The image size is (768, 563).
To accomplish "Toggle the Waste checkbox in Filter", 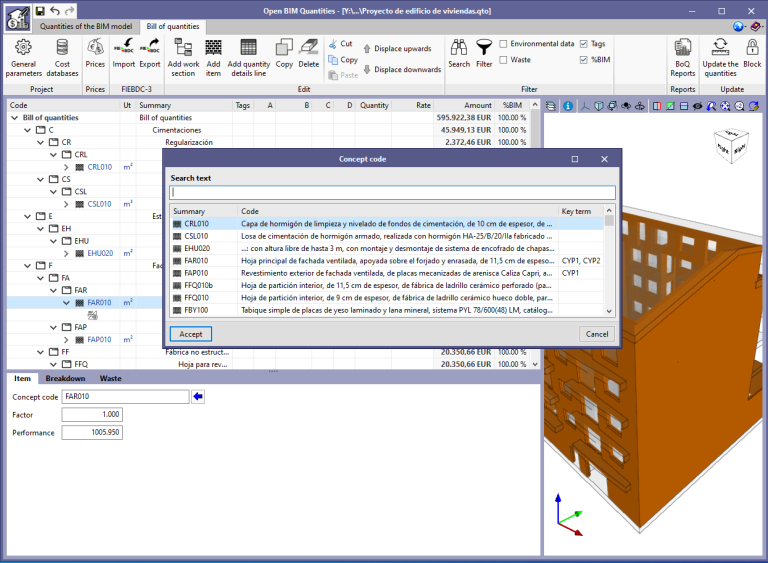I will 503,60.
